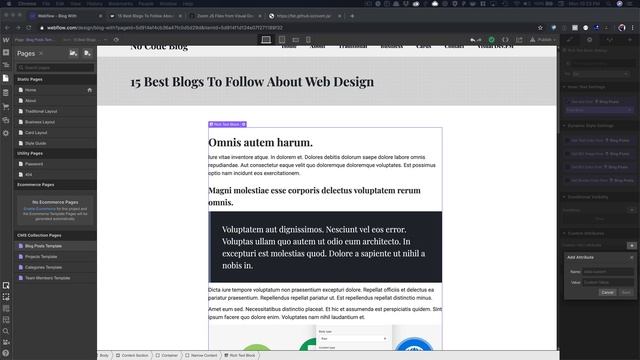Open the gear on Rich Text Block label

(x=244, y=124)
